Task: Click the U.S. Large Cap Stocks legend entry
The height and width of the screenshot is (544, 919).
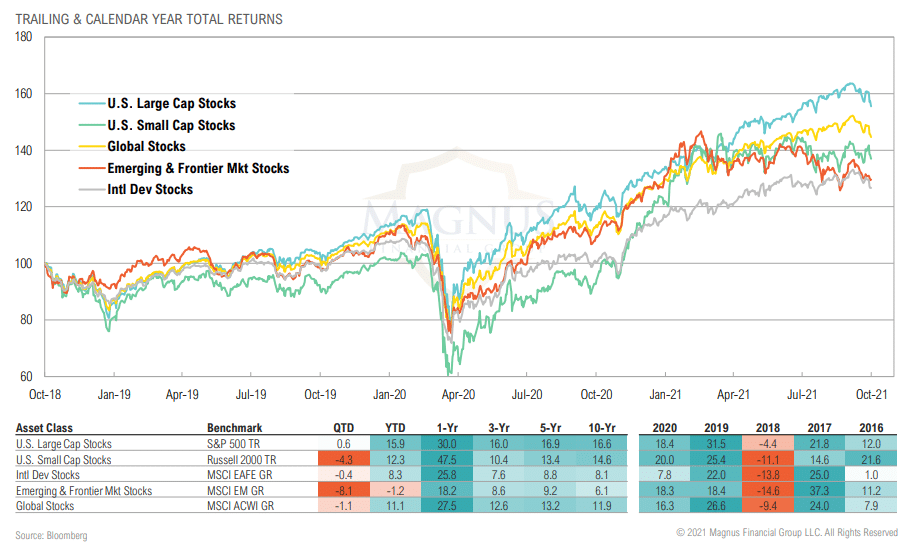Action: 158,104
